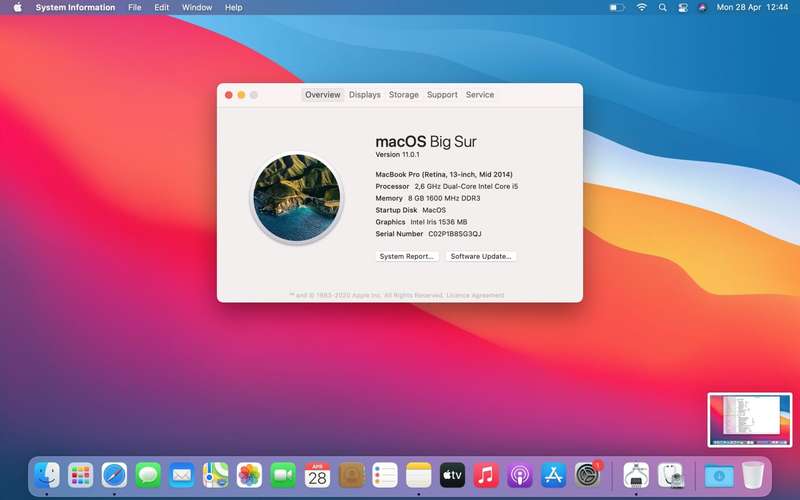
Task: Select the Overview tab
Action: pyautogui.click(x=322, y=95)
